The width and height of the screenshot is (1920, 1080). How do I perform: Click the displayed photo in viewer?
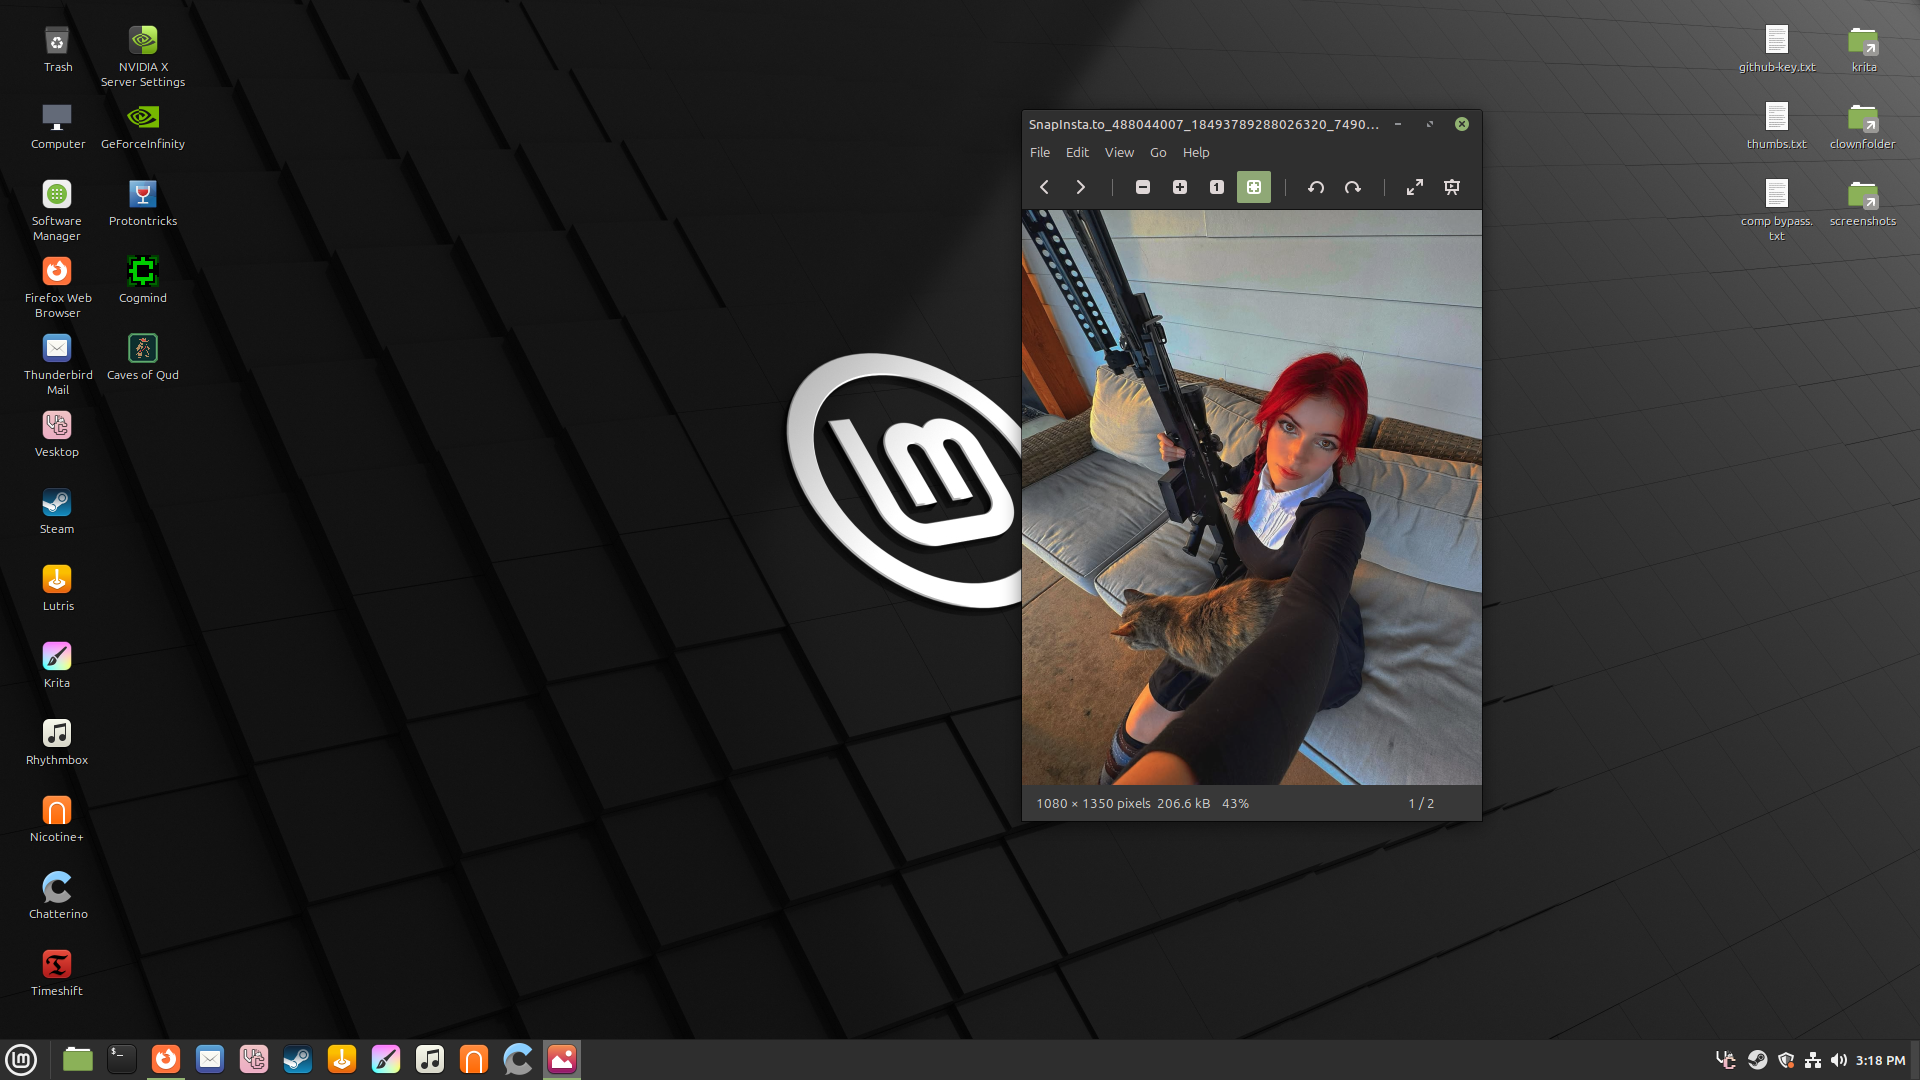pyautogui.click(x=1252, y=497)
